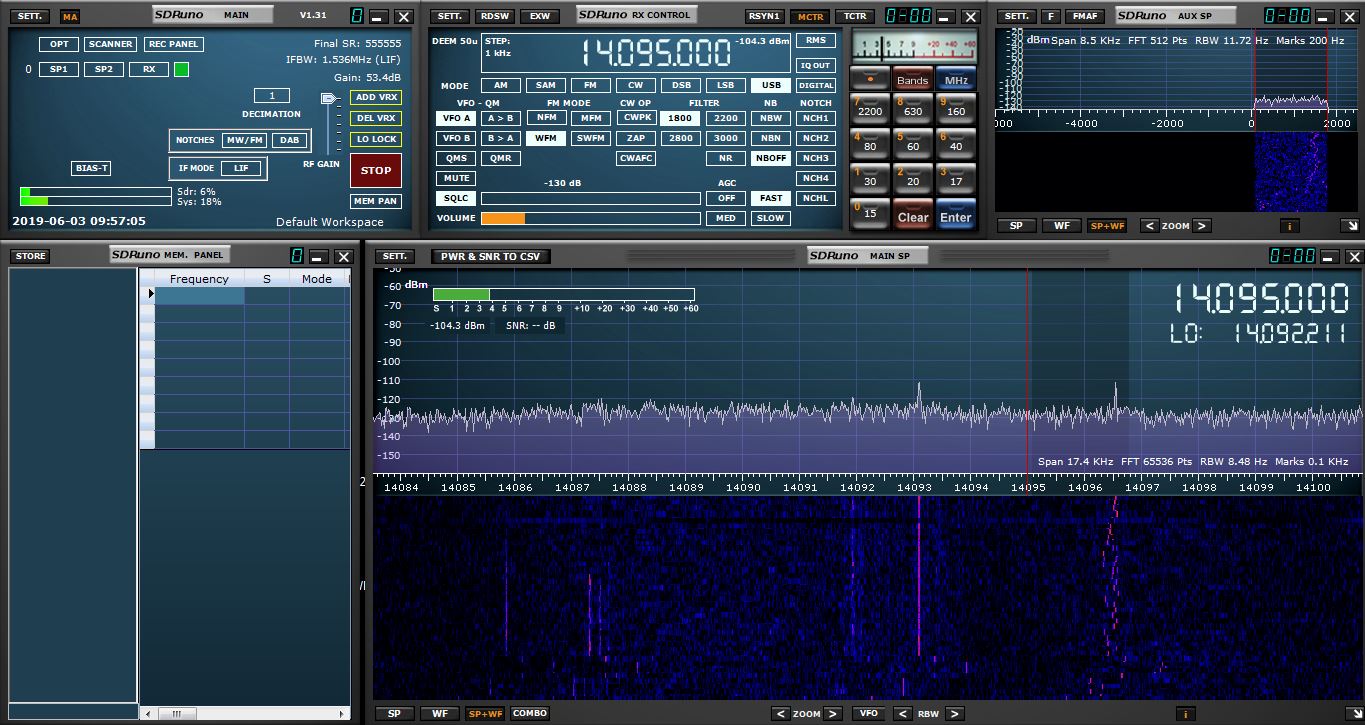Image resolution: width=1365 pixels, height=725 pixels.
Task: Open SETT. in the Aux SP panel
Action: tap(1016, 16)
